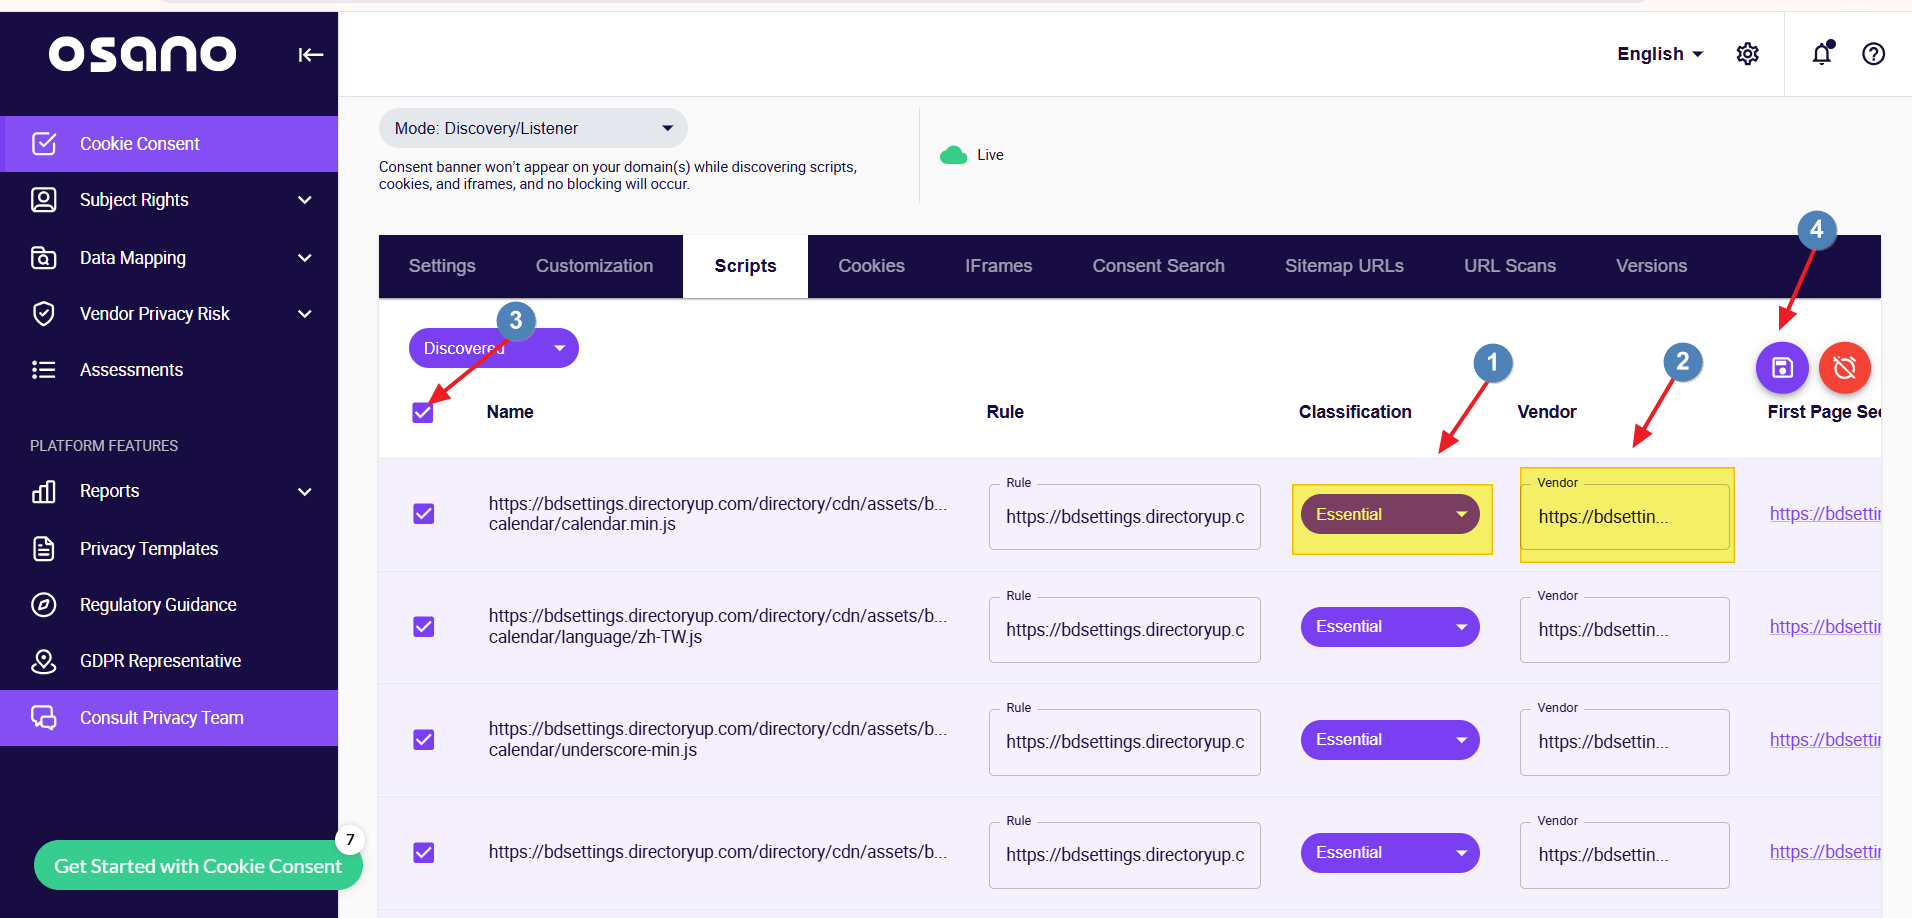This screenshot has height=918, width=1912.
Task: Click Rule field for underscore-min.js row
Action: click(x=1125, y=742)
